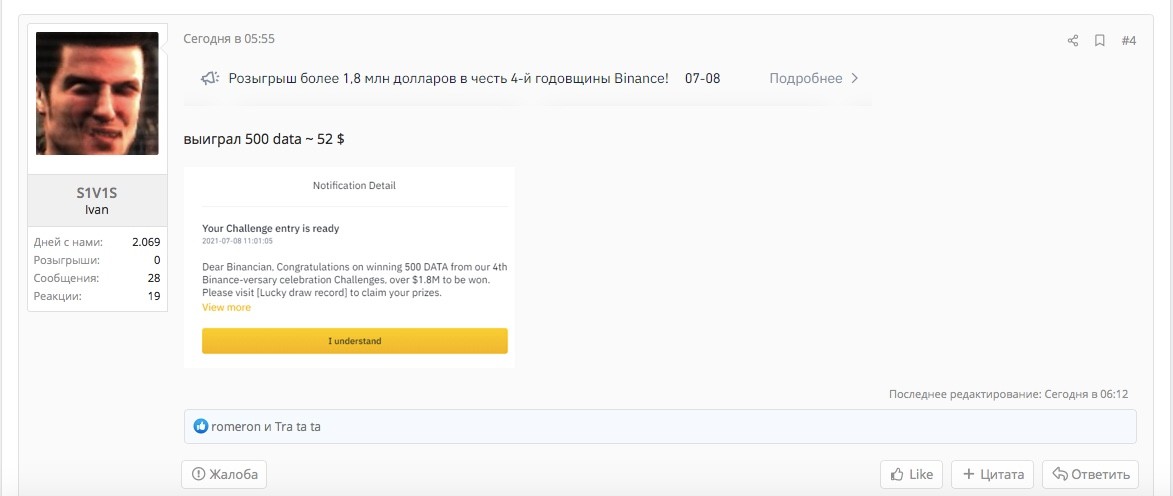Quote this post with the Цитата button
Viewport: 1173px width, 496px height.
coord(993,474)
